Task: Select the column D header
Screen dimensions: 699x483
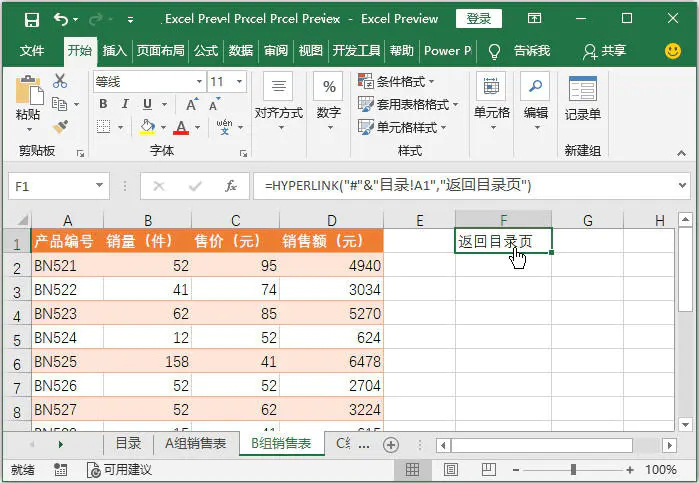Action: pos(331,220)
